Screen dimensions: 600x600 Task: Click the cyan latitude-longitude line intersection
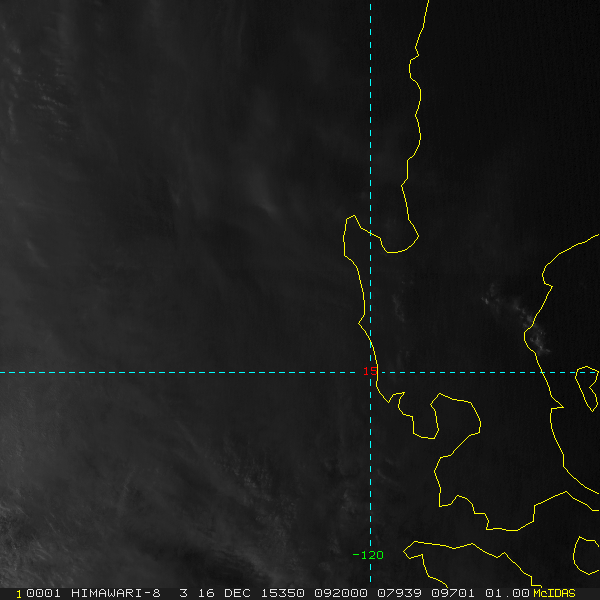click(x=370, y=372)
